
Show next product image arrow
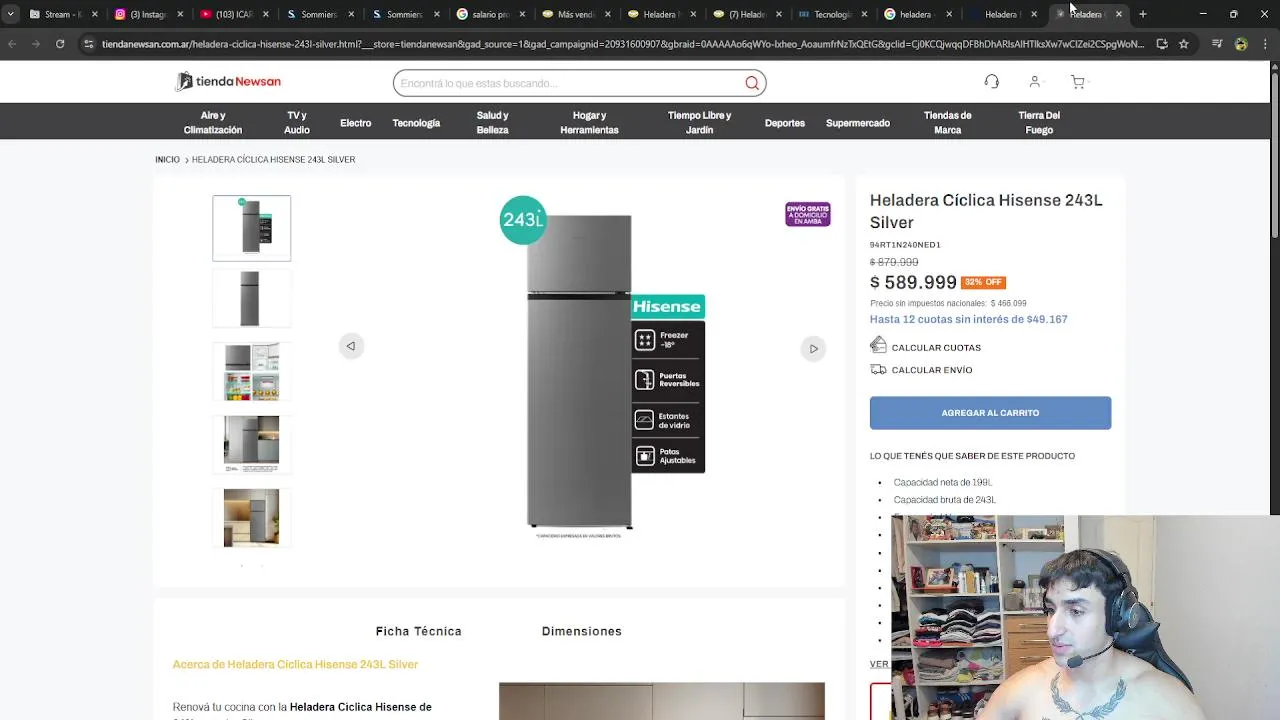pyautogui.click(x=813, y=349)
